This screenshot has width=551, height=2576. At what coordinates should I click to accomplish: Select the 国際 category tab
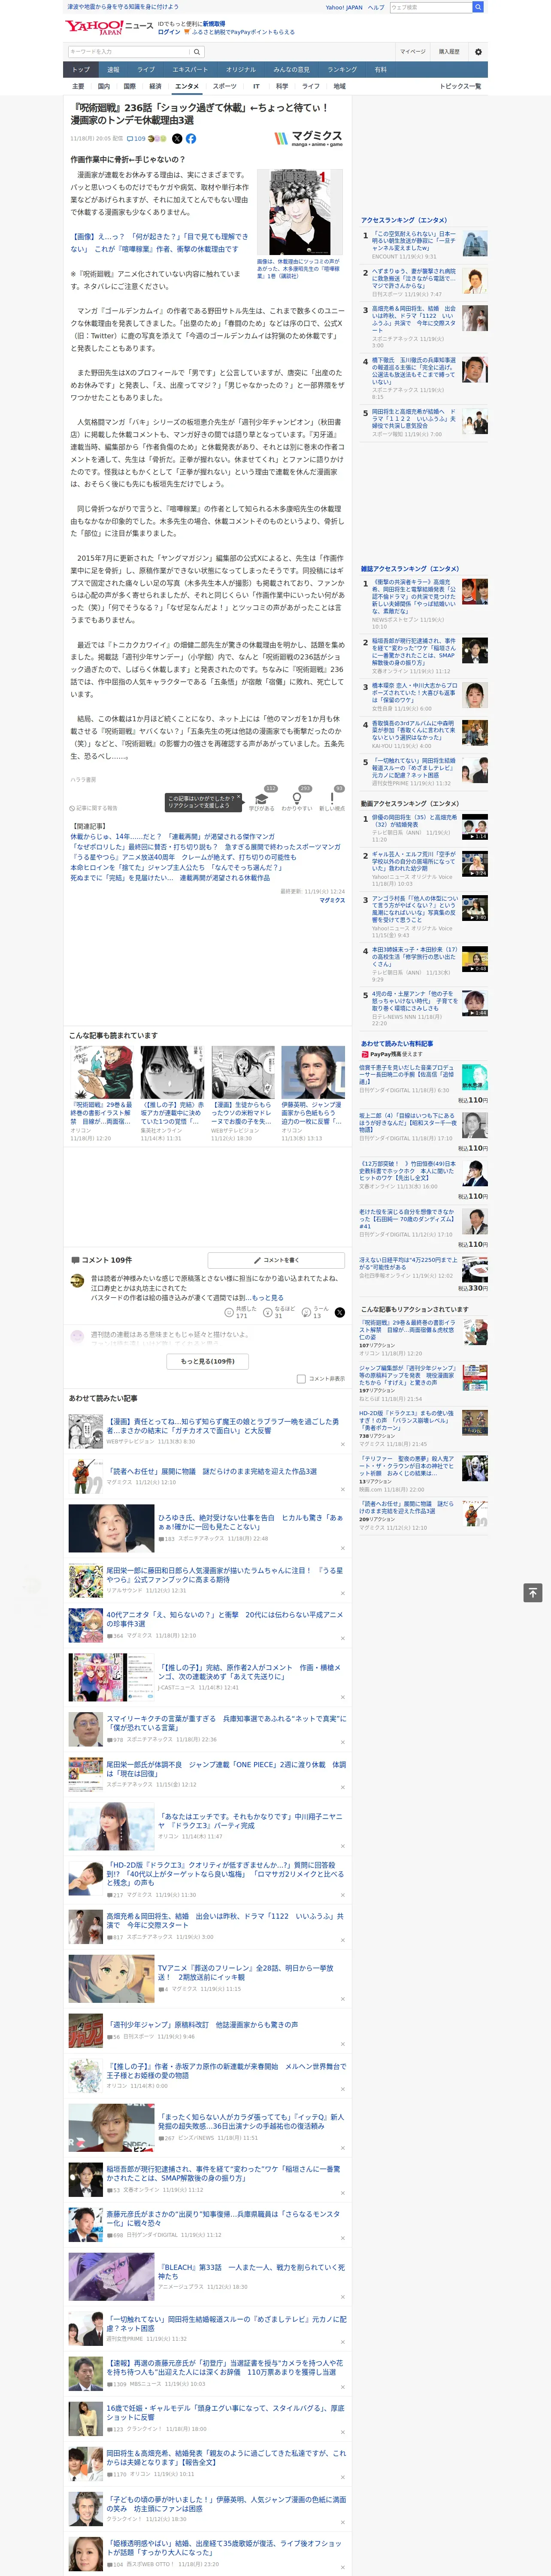pyautogui.click(x=129, y=86)
